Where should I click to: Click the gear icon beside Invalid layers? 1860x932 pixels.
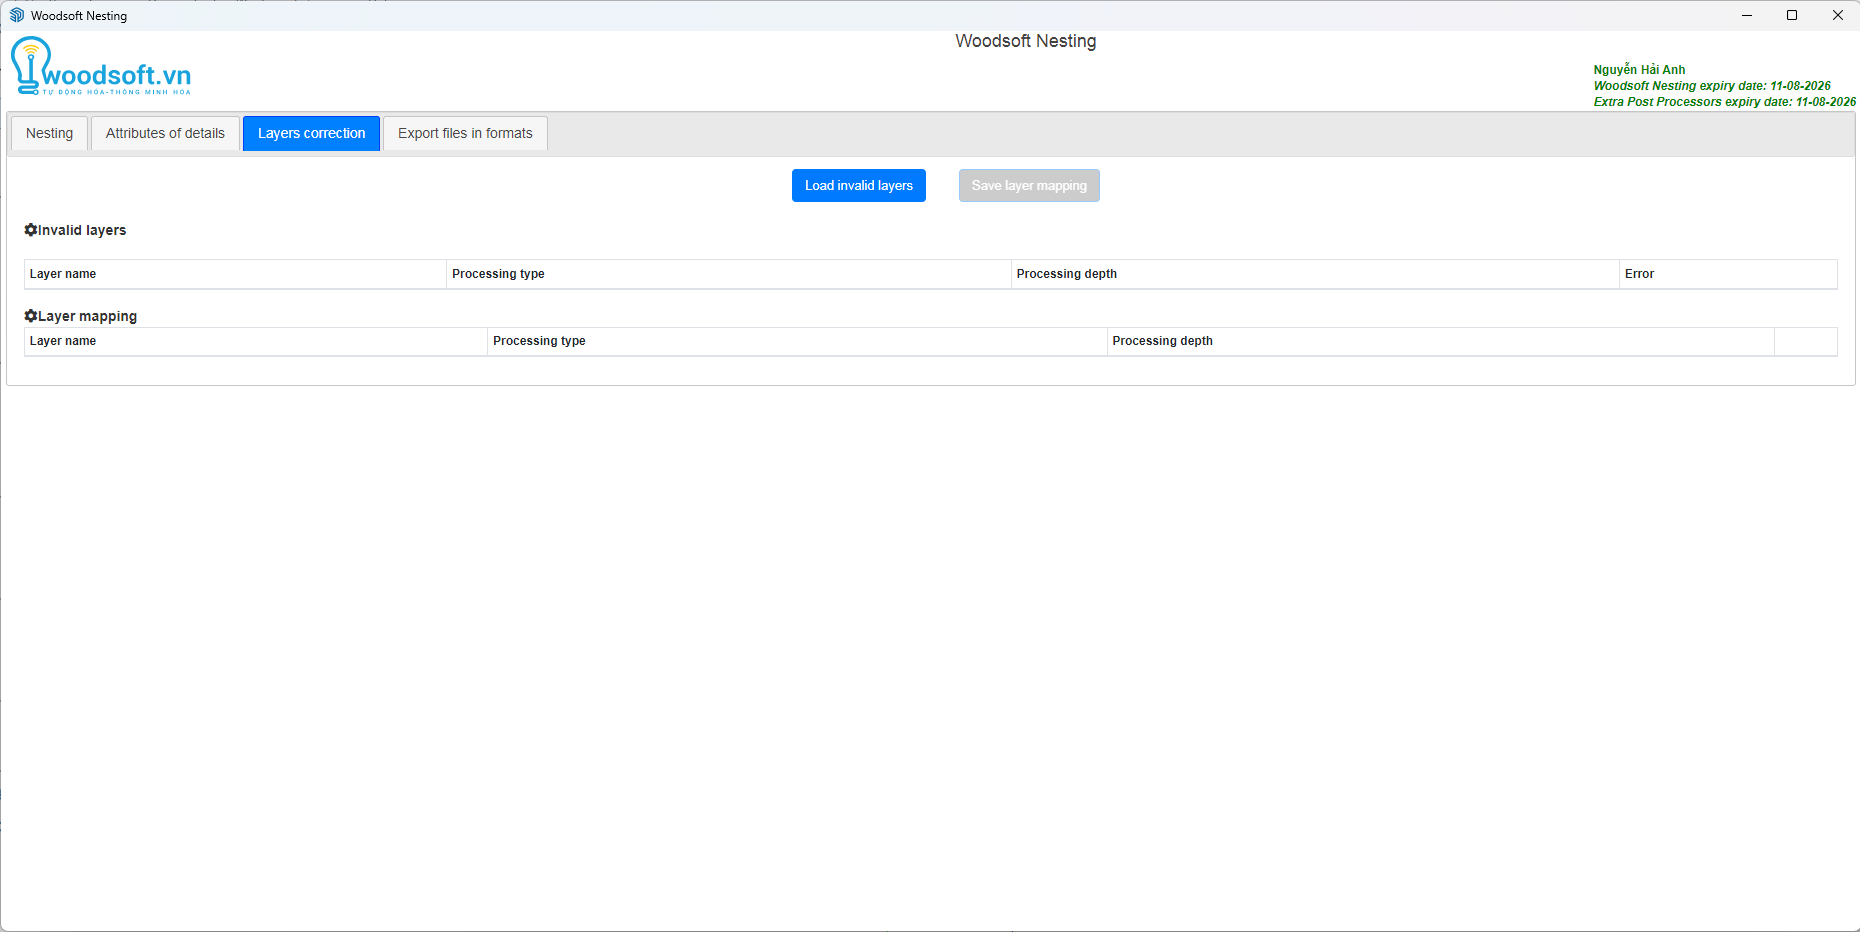tap(31, 230)
